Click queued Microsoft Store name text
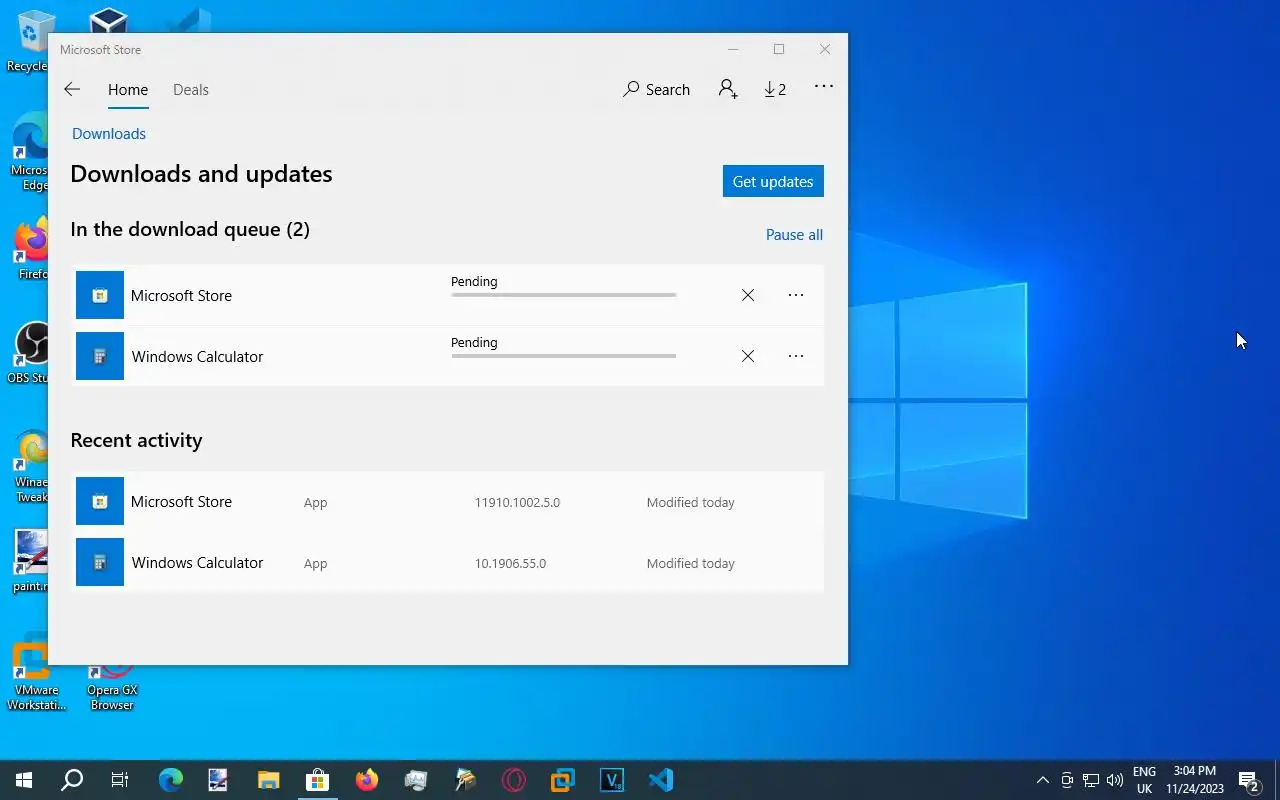Screen dimensions: 1280x800 (181, 296)
